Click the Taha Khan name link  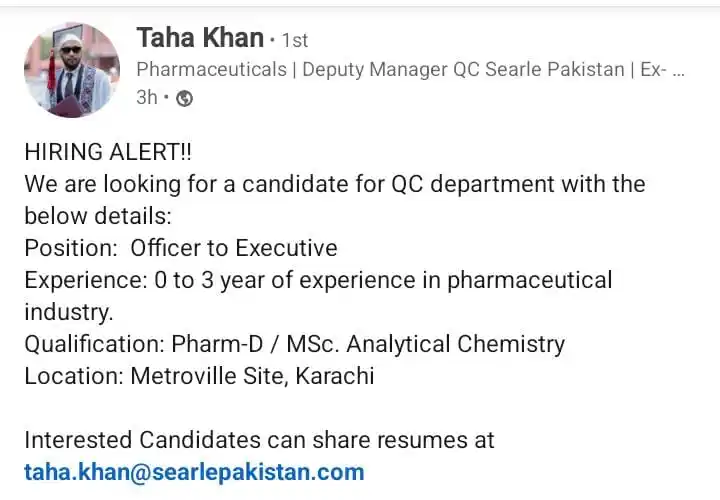200,38
